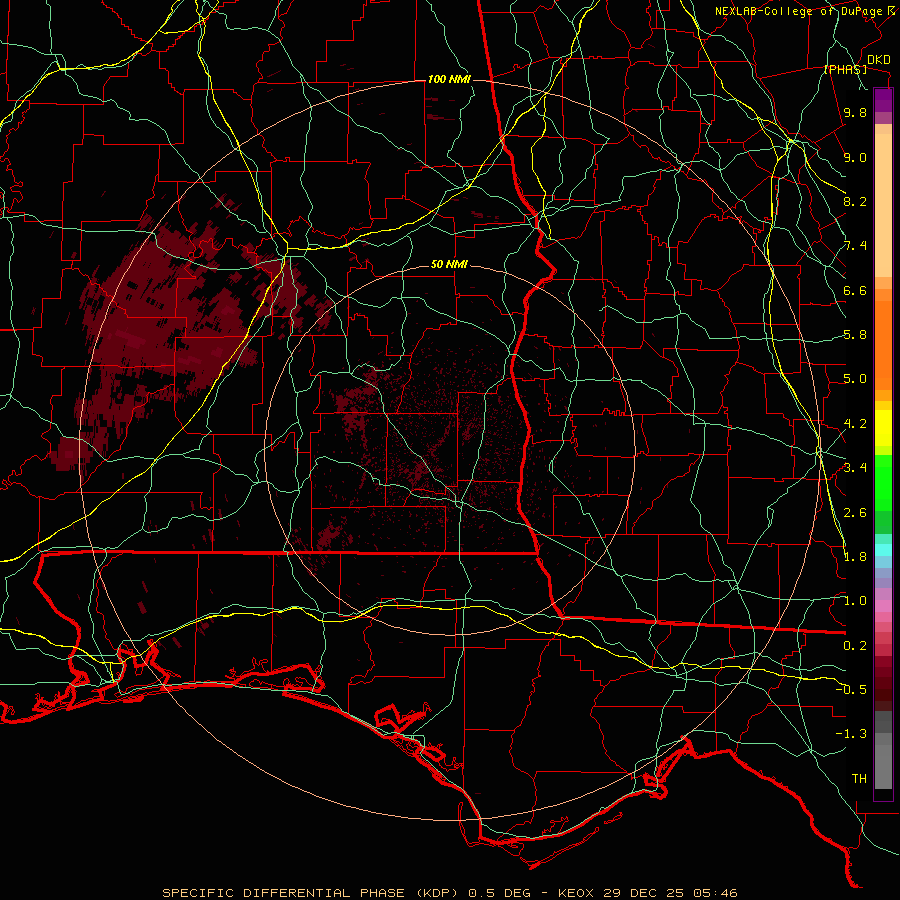Pick the bright green segment of color bar
Image resolution: width=900 pixels, height=900 pixels.
[x=883, y=482]
